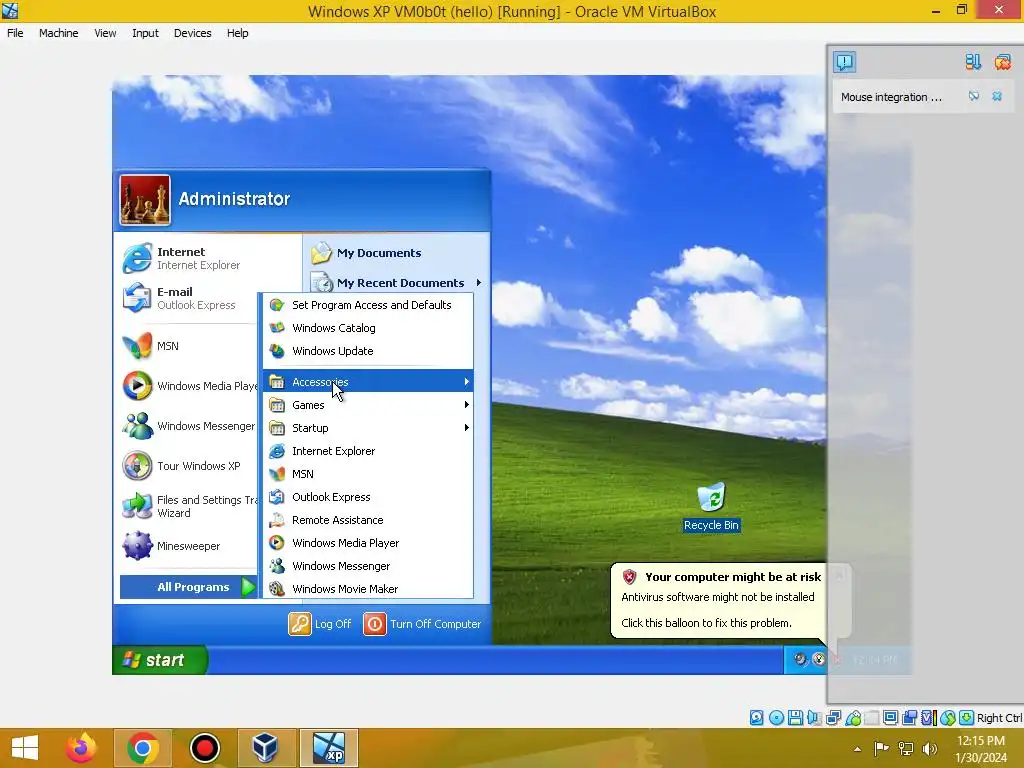1024x768 pixels.
Task: Open the Input menu
Action: [x=145, y=33]
